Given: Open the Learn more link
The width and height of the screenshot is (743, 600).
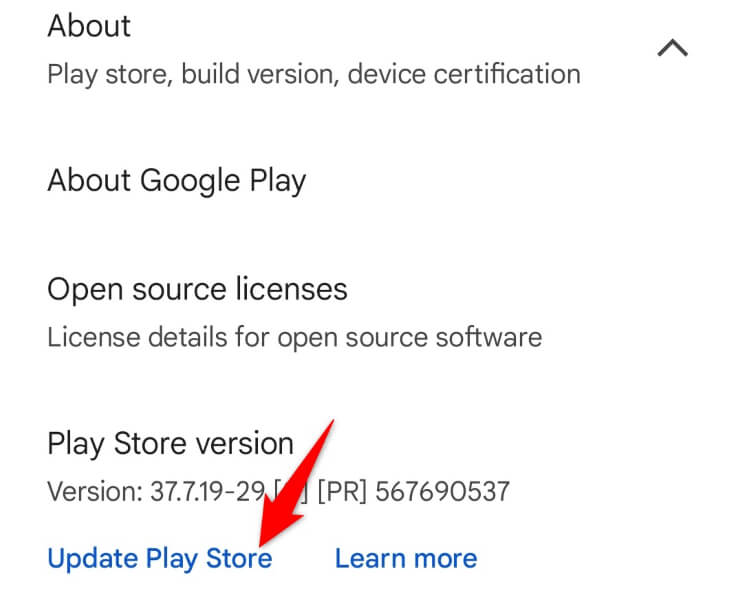Looking at the screenshot, I should tap(405, 557).
